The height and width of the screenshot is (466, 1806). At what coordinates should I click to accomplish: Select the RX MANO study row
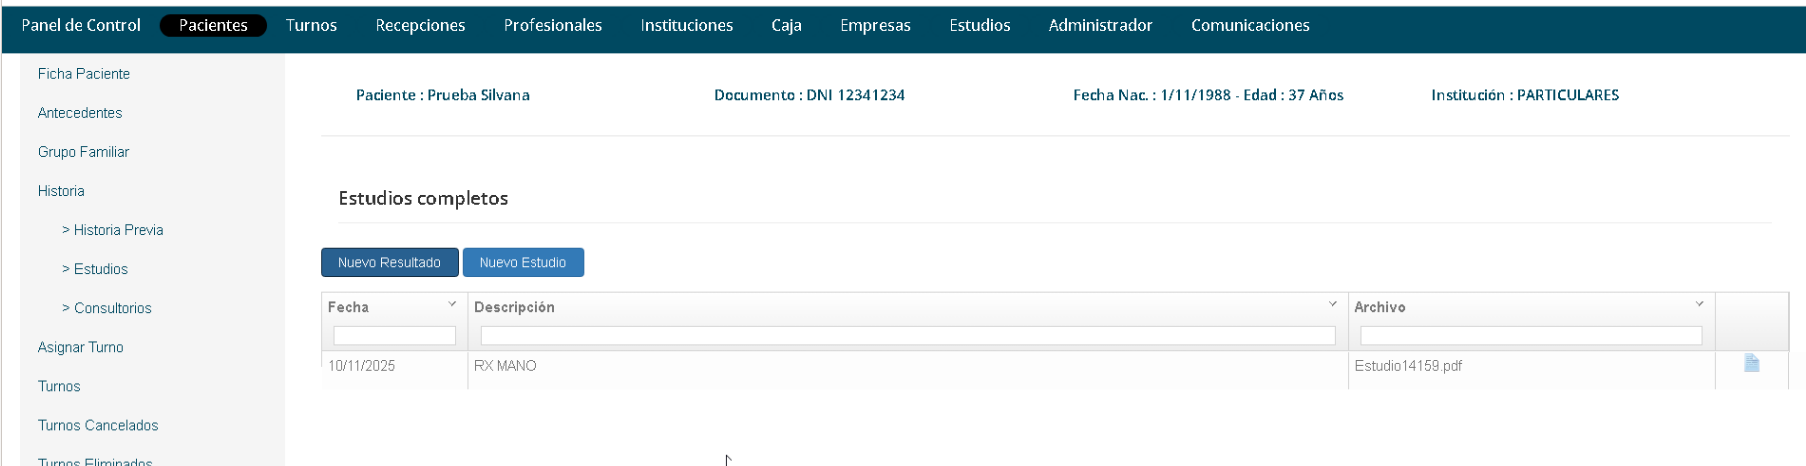[505, 366]
